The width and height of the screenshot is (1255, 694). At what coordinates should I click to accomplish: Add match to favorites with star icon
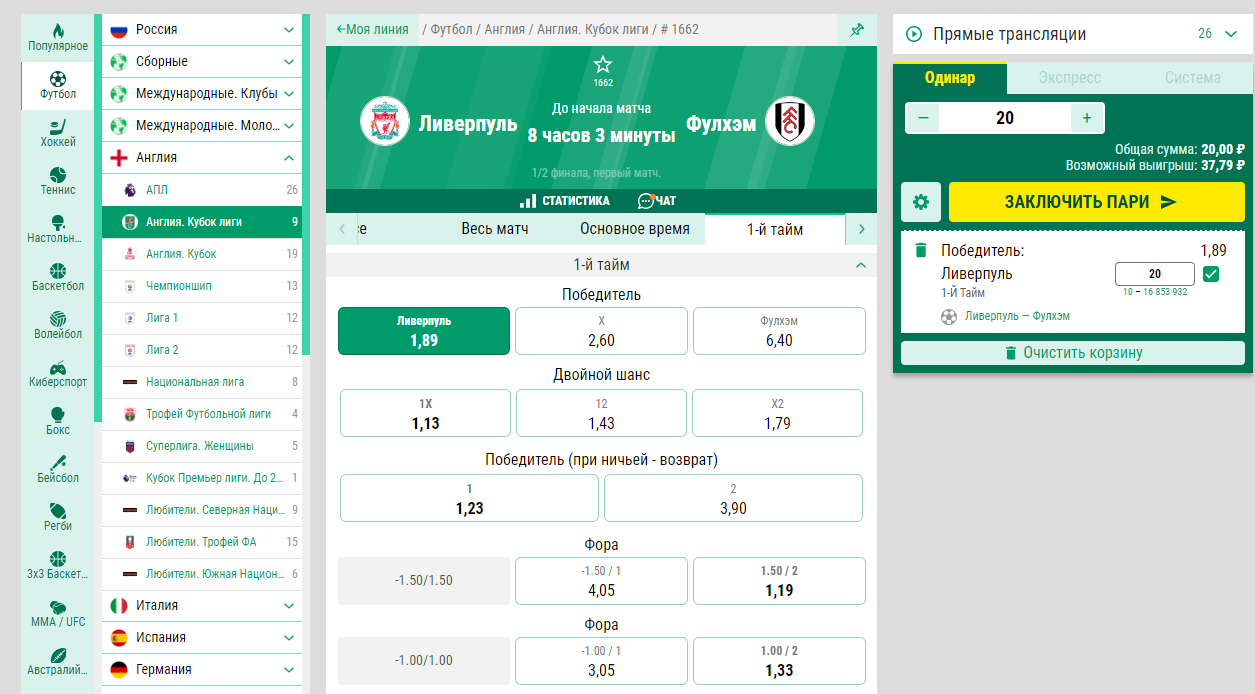point(602,65)
